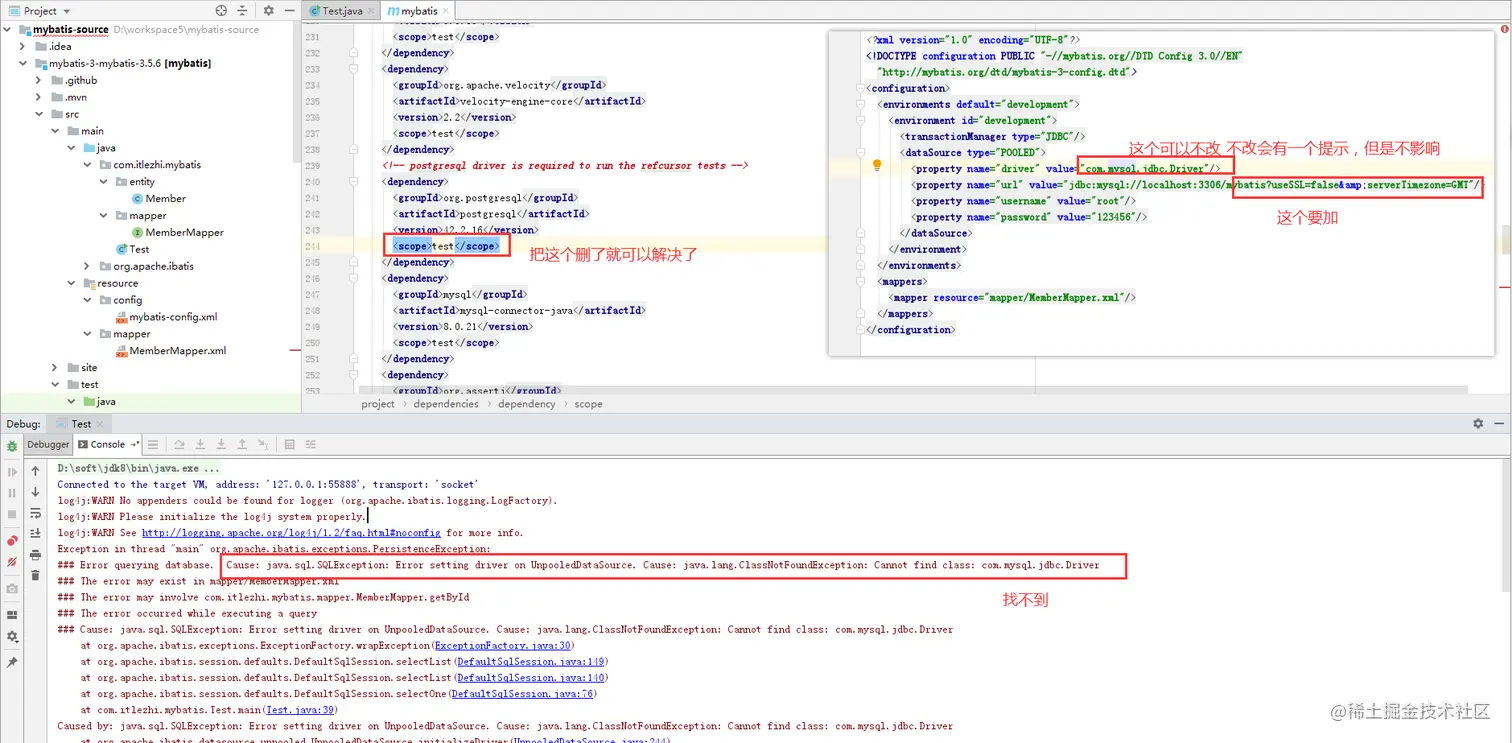Click breadcrumb item 'dependencies'
Image resolution: width=1512 pixels, height=743 pixels.
tap(447, 404)
